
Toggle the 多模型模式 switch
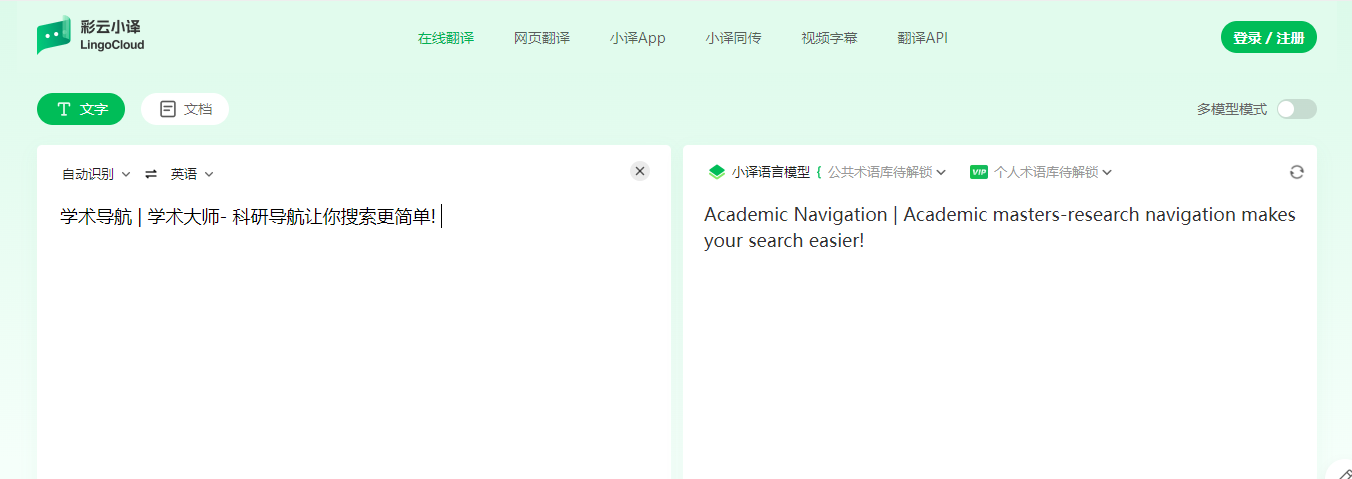click(1296, 109)
